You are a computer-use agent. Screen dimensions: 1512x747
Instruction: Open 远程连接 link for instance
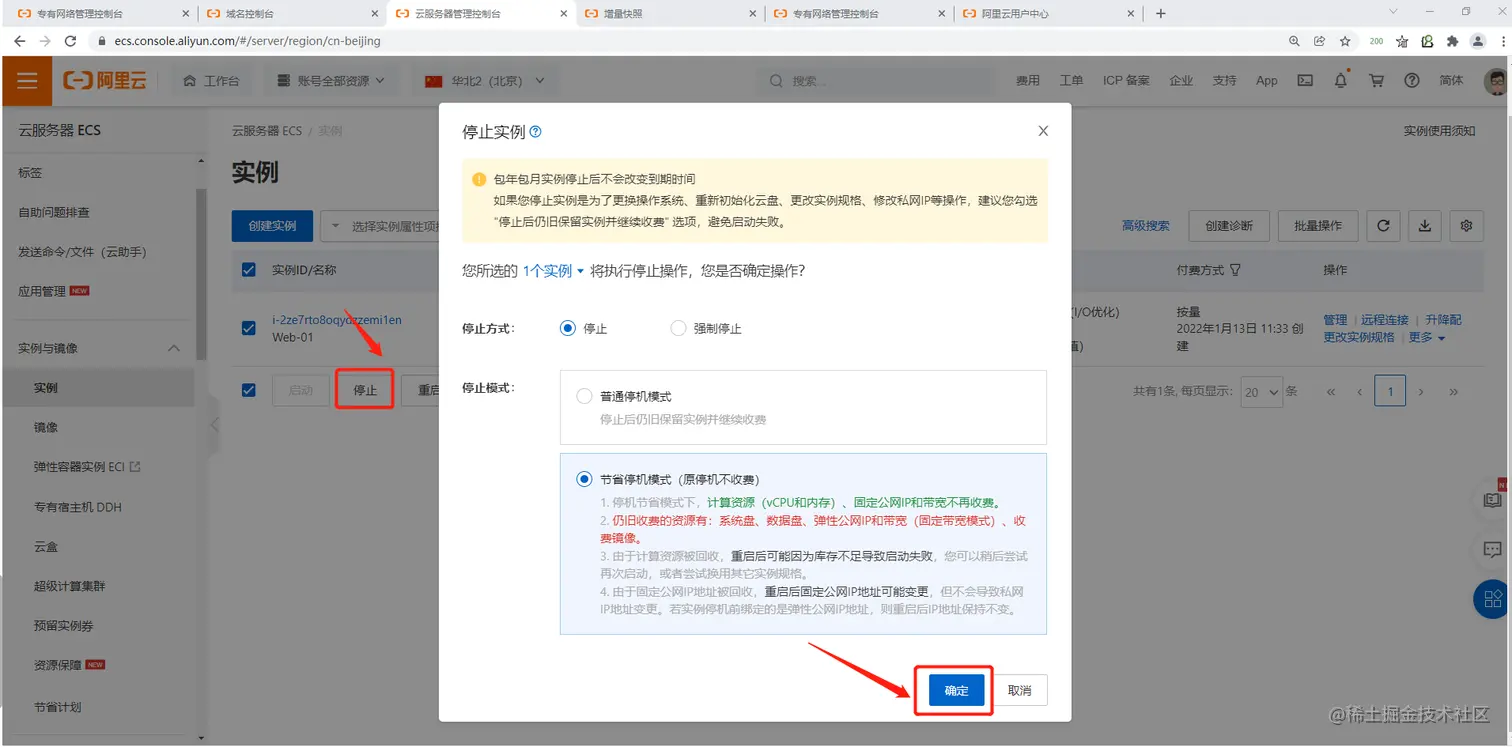click(x=1384, y=320)
